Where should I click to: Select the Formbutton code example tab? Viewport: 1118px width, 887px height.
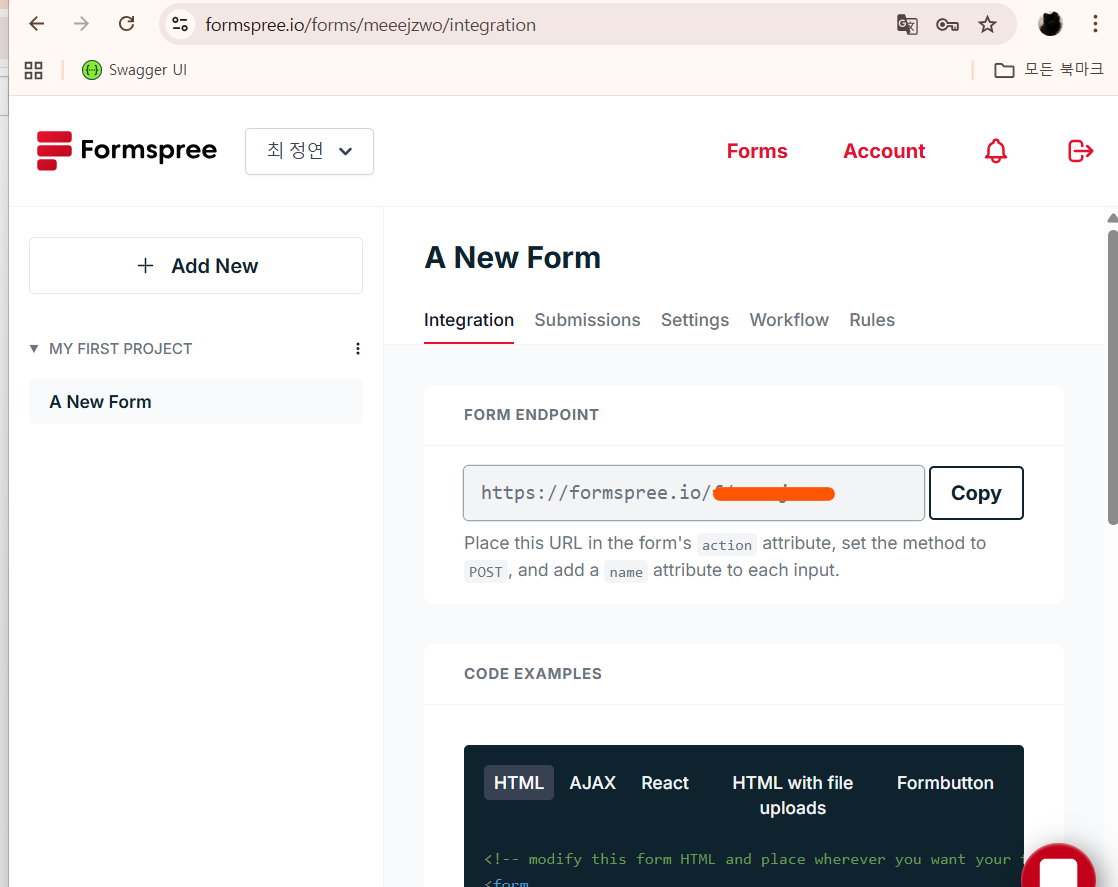click(x=945, y=783)
